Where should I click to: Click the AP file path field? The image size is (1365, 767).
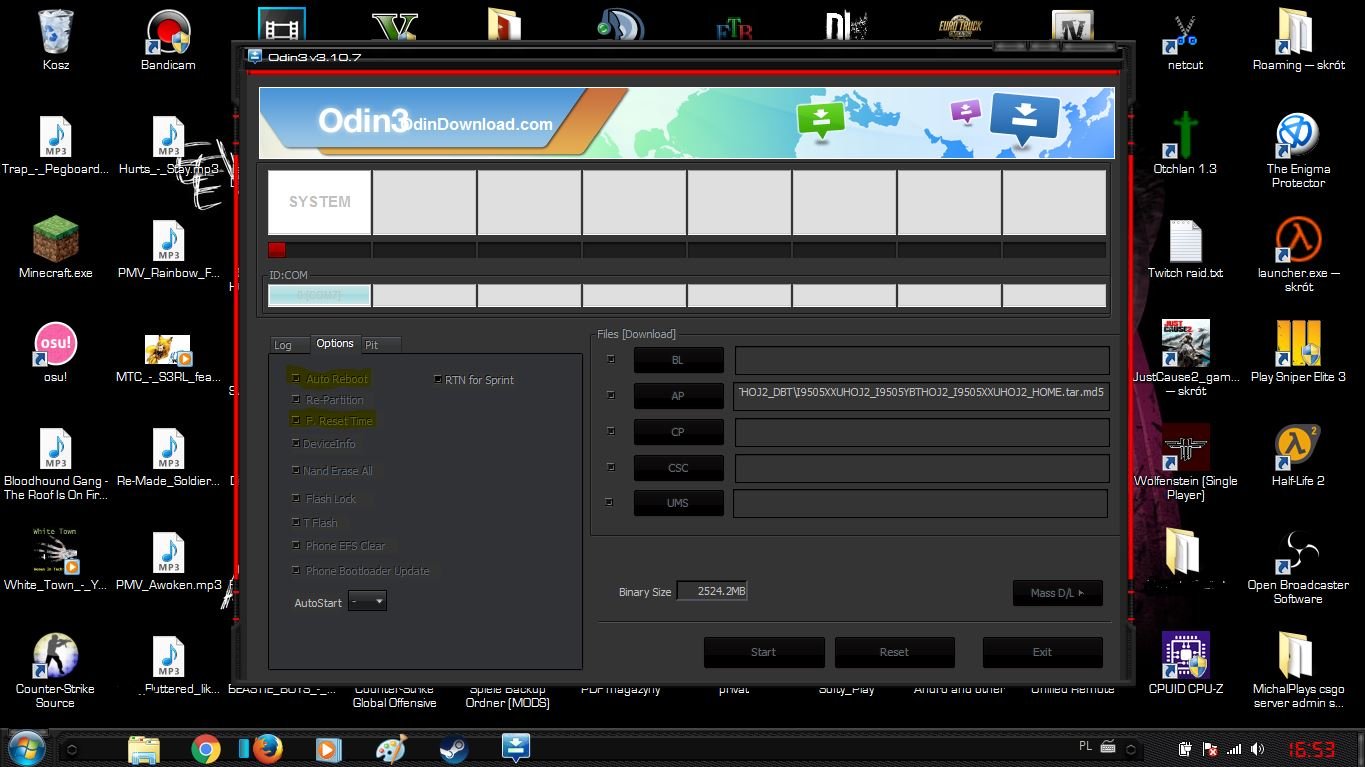click(x=921, y=396)
